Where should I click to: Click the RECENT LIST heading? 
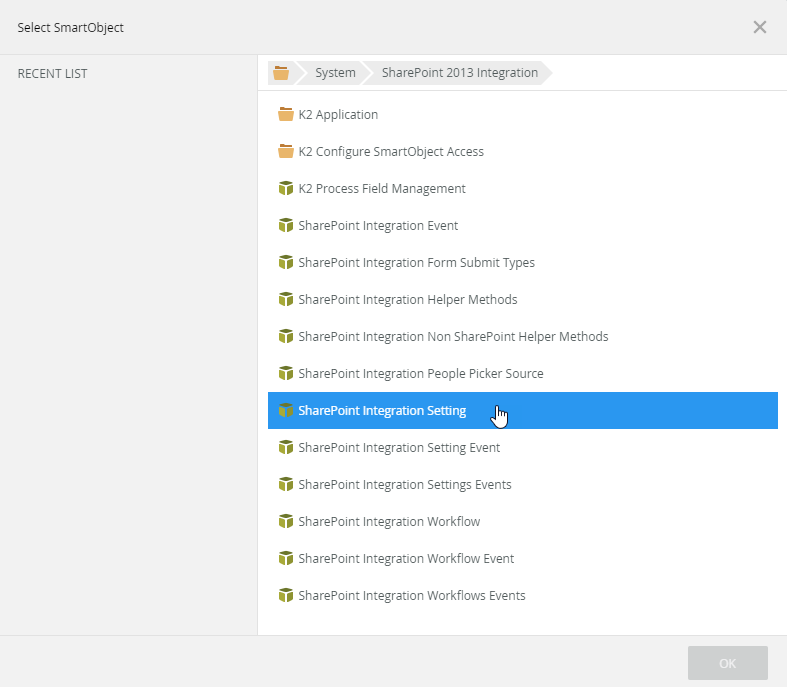click(52, 73)
